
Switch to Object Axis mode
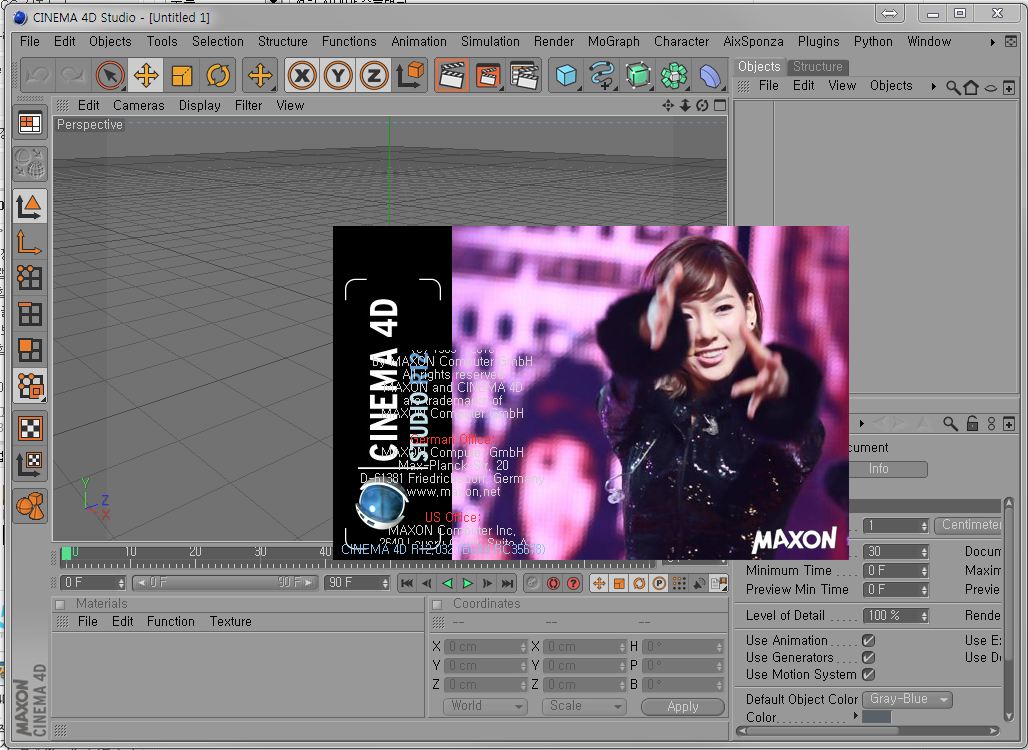[x=30, y=243]
